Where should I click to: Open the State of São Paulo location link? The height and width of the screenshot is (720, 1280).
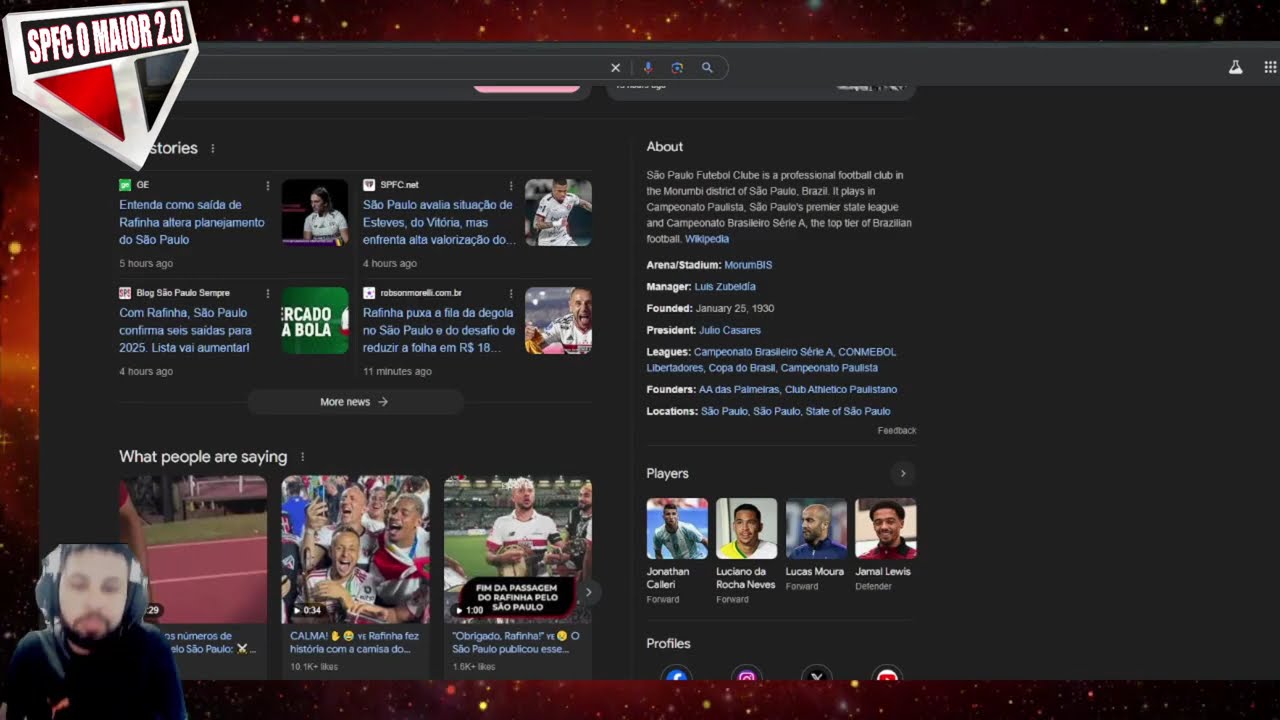[848, 411]
